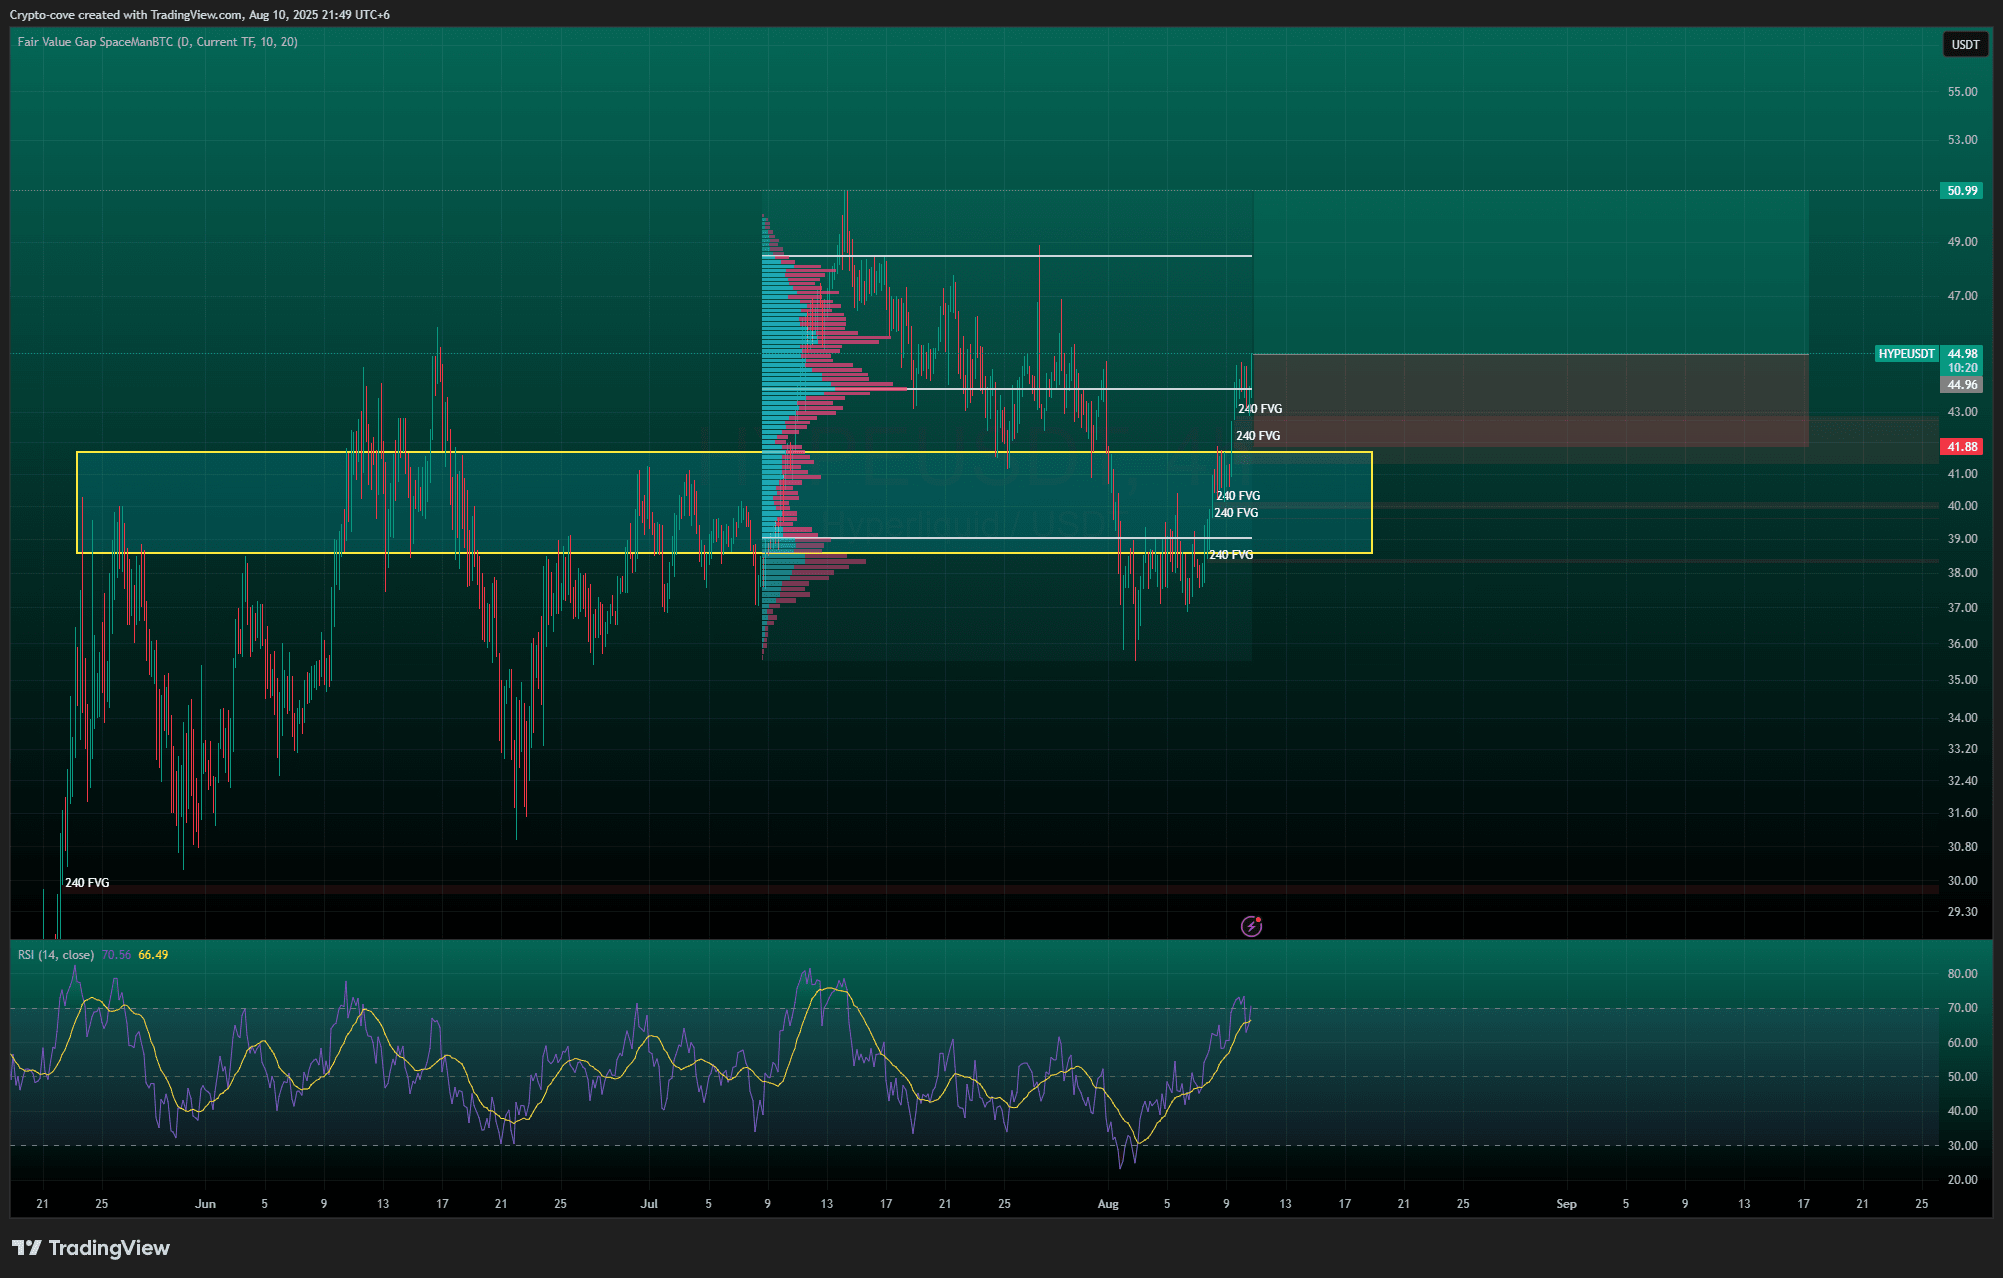The image size is (2003, 1278).
Task: Click the RSI value 70.56 in purple
Action: 116,955
